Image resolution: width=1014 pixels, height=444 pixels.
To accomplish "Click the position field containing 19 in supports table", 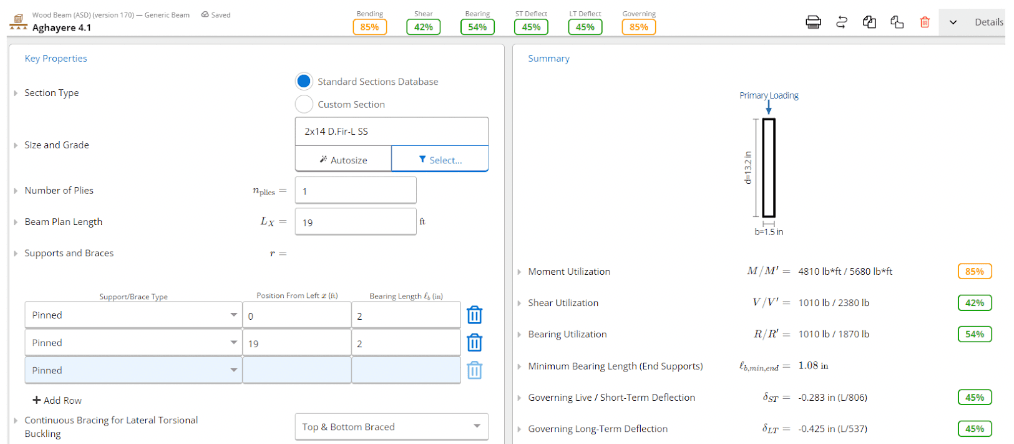I will 297,343.
